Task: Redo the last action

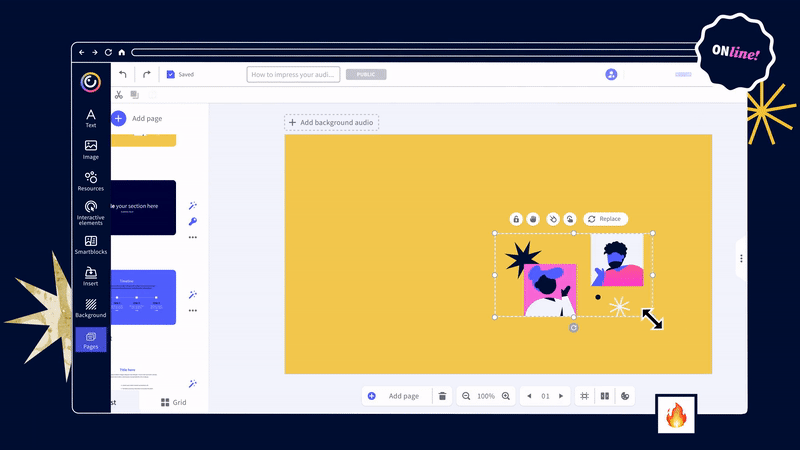Action: (146, 74)
